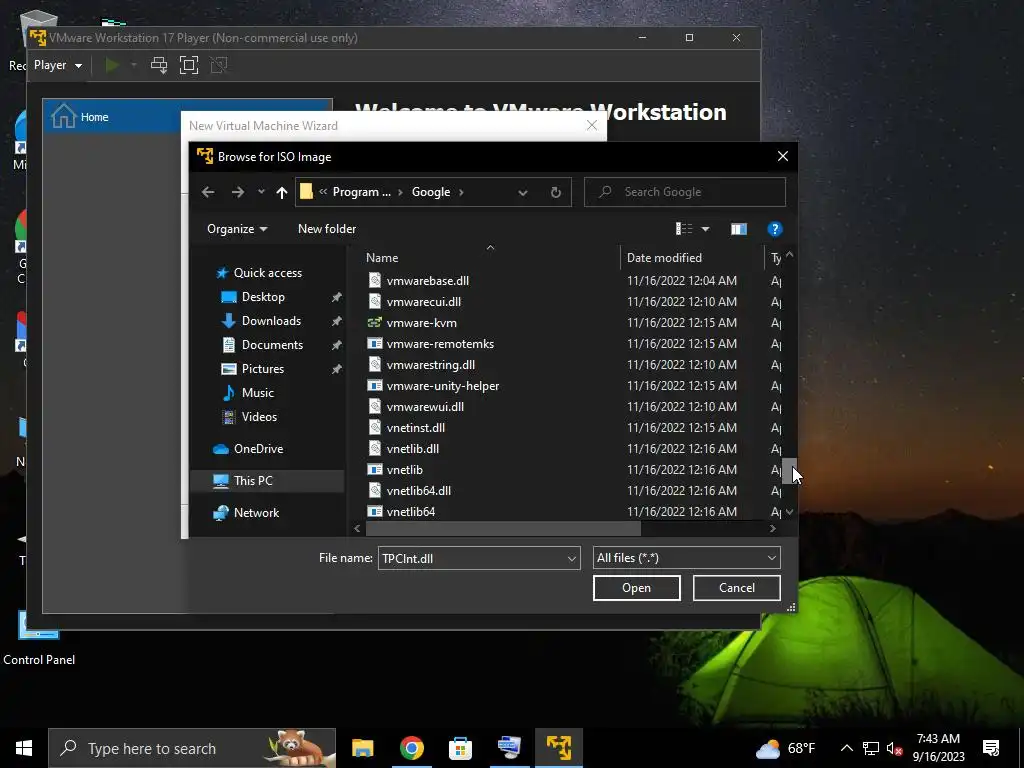Select This PC in navigation pane
This screenshot has width=1024, height=768.
click(x=253, y=481)
